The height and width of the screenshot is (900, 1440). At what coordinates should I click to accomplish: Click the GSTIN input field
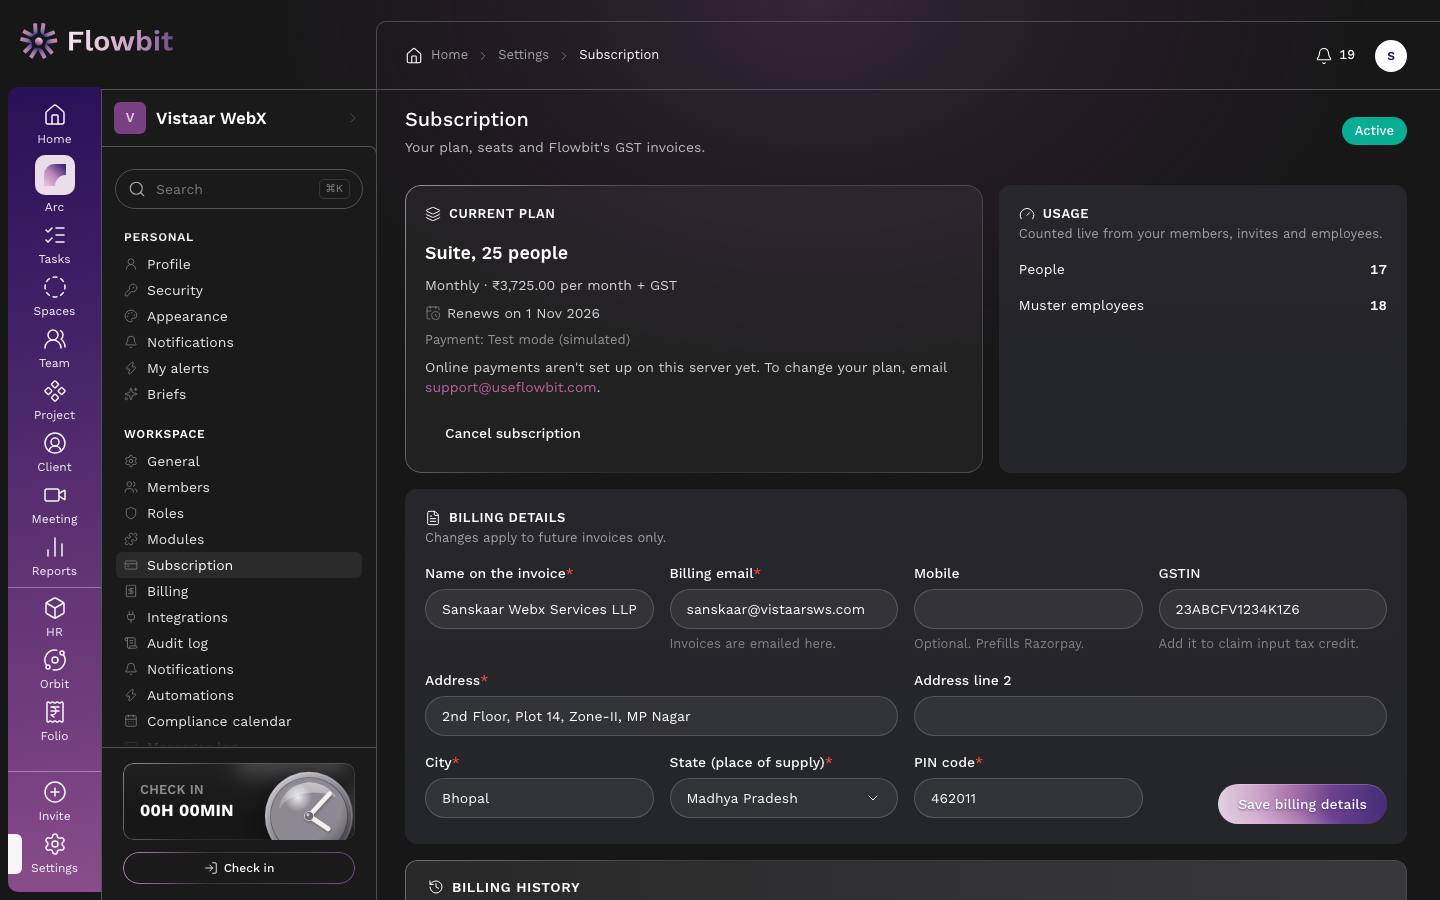pyautogui.click(x=1272, y=609)
